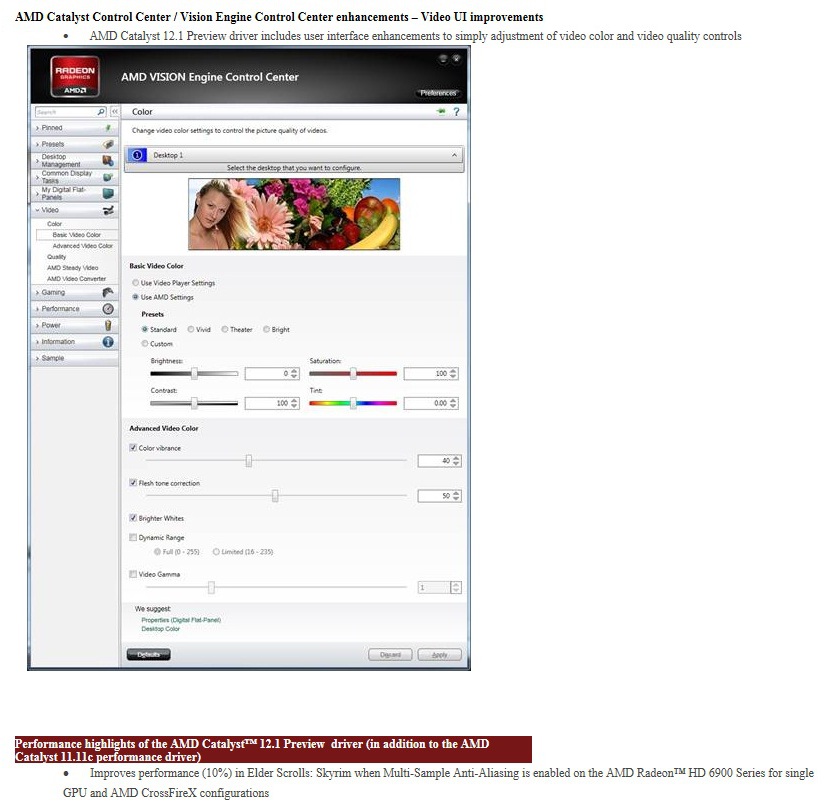824x810 pixels.
Task: Click the green pin icon in Color header
Action: (441, 111)
